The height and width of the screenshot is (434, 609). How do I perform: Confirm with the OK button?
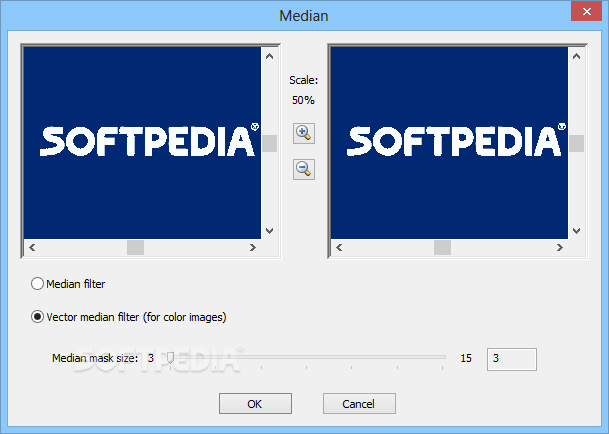(255, 403)
